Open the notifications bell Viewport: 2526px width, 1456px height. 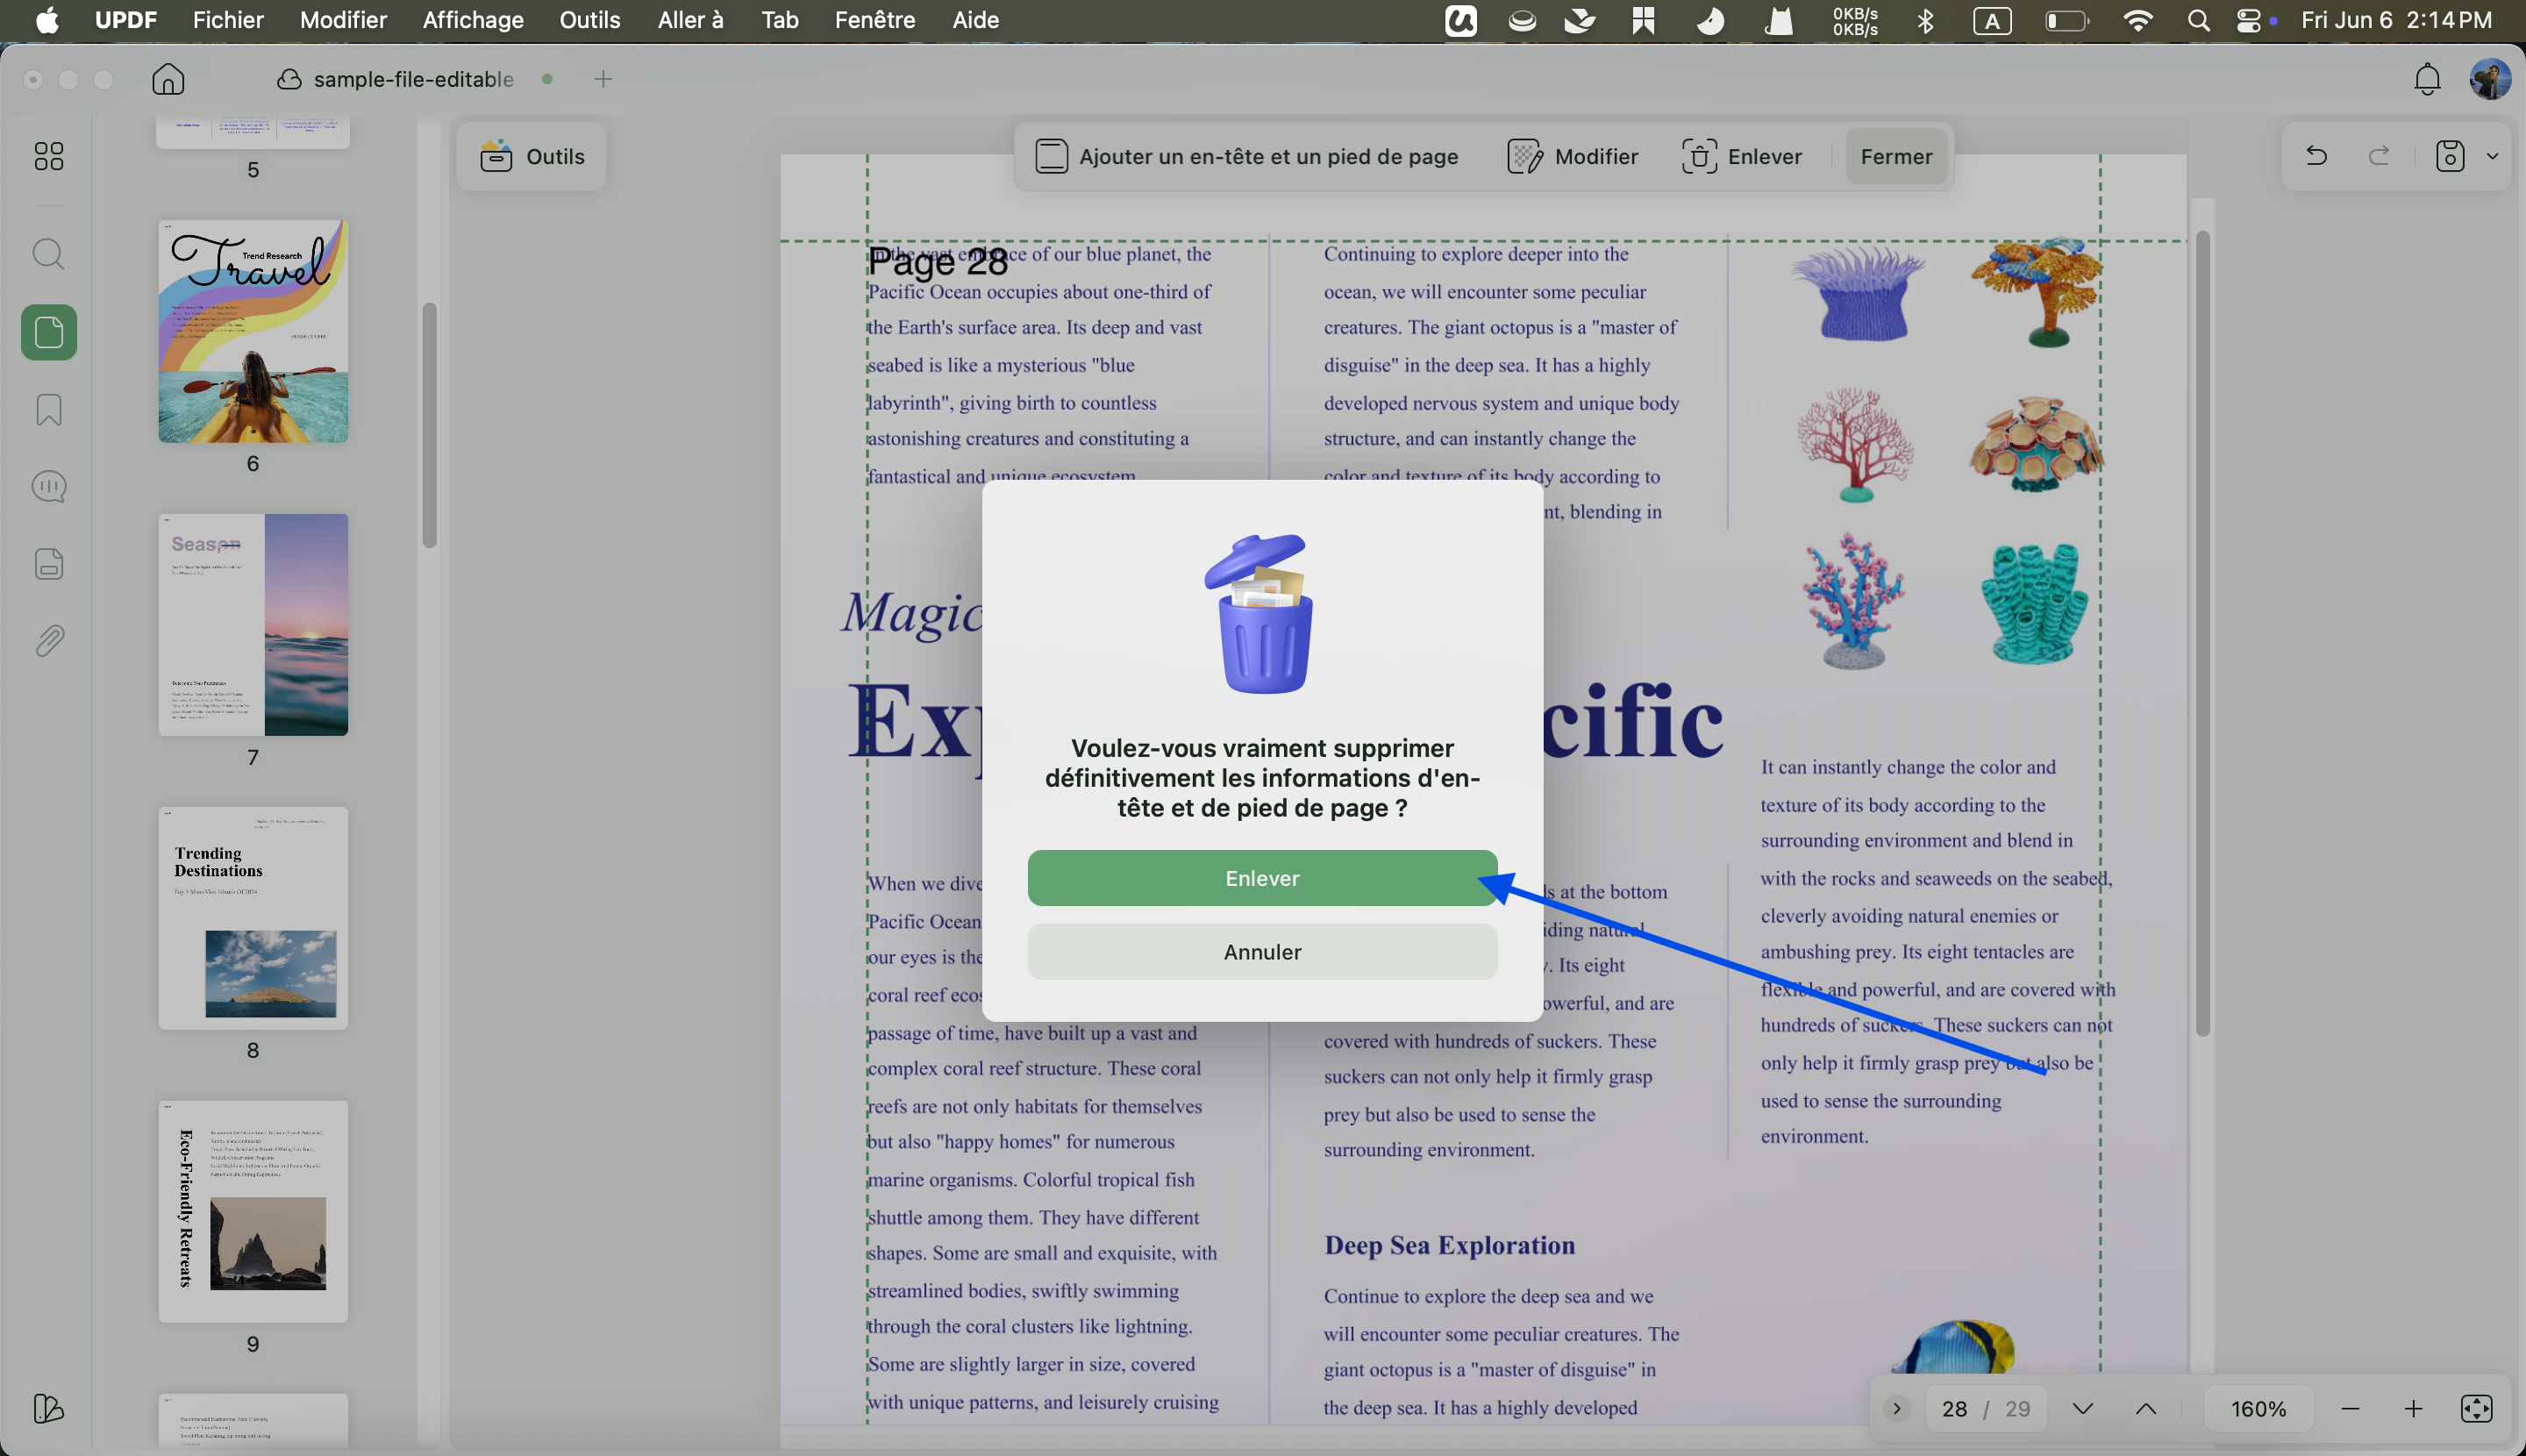2427,79
